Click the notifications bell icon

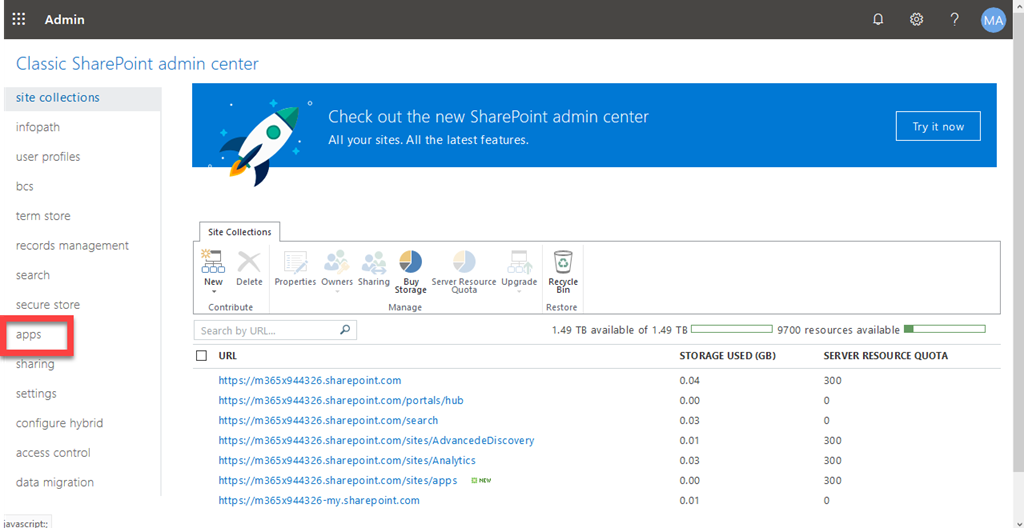(x=878, y=19)
